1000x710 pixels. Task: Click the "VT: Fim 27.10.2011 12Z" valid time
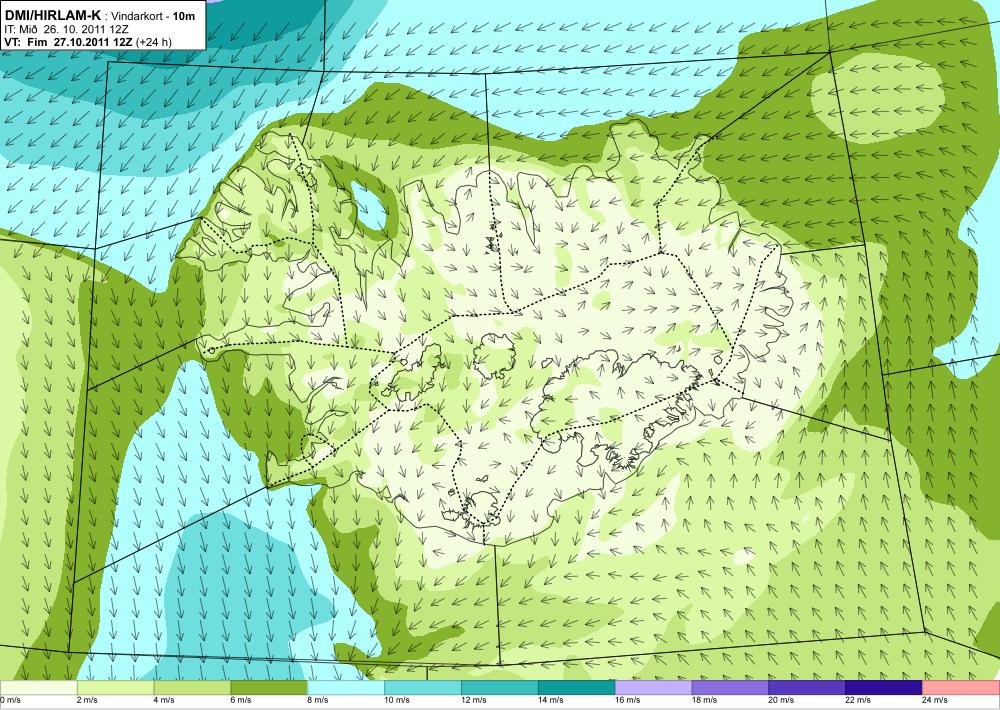click(68, 42)
